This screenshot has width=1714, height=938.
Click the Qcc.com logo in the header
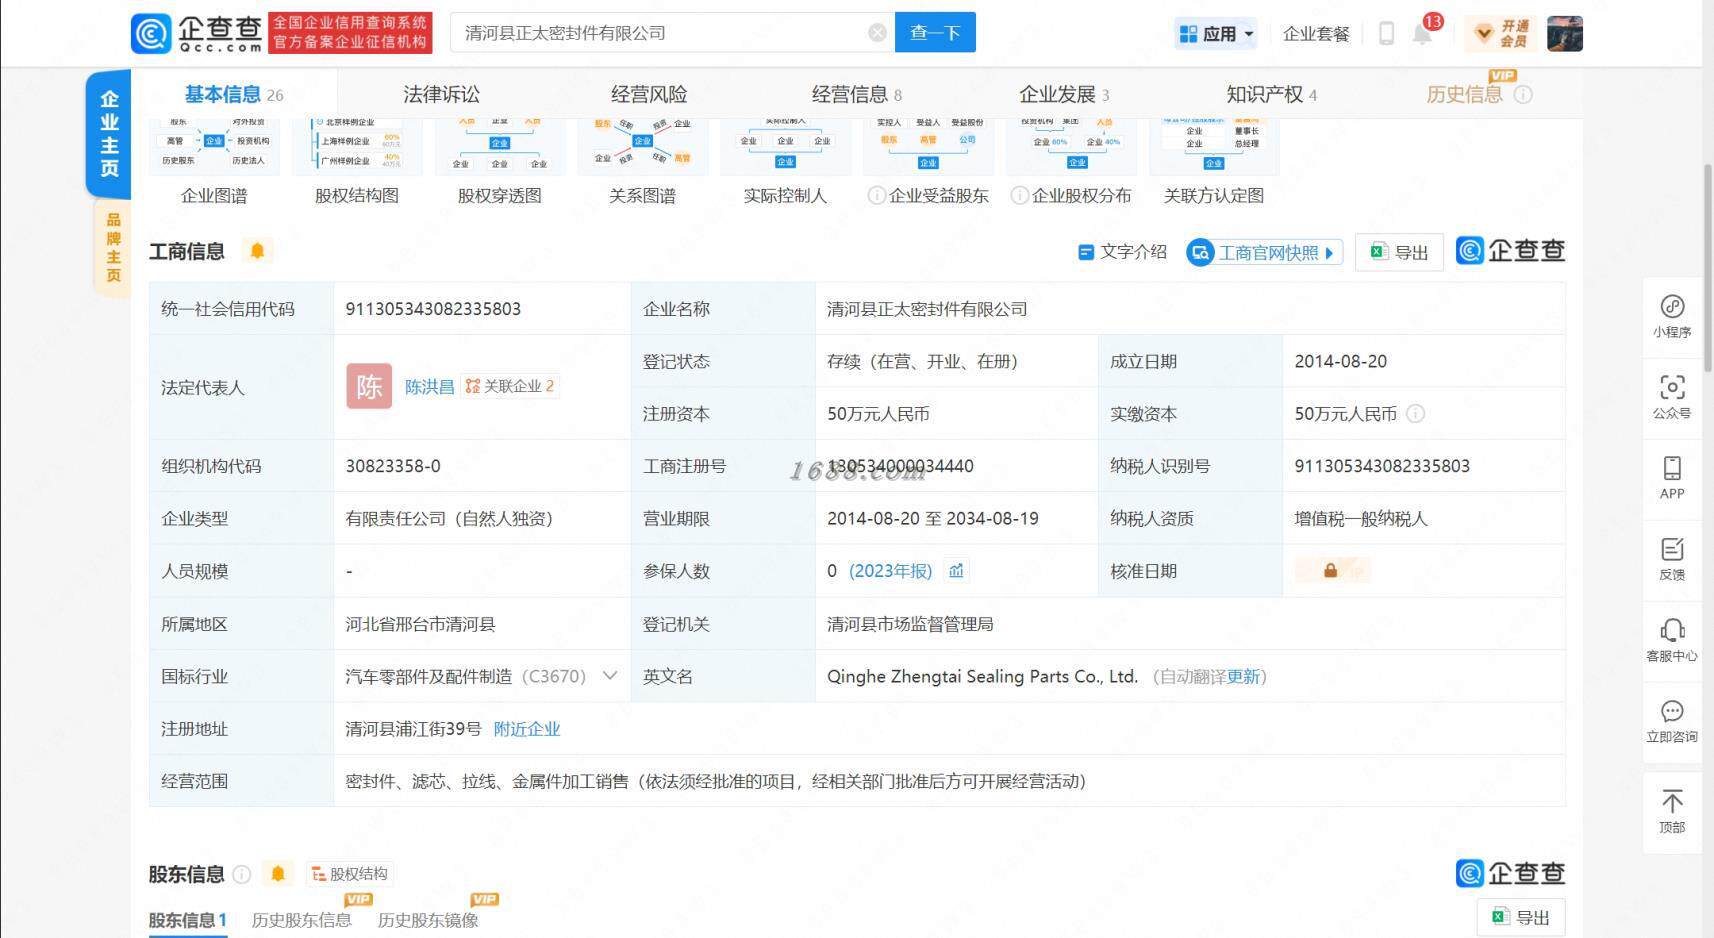click(x=196, y=33)
